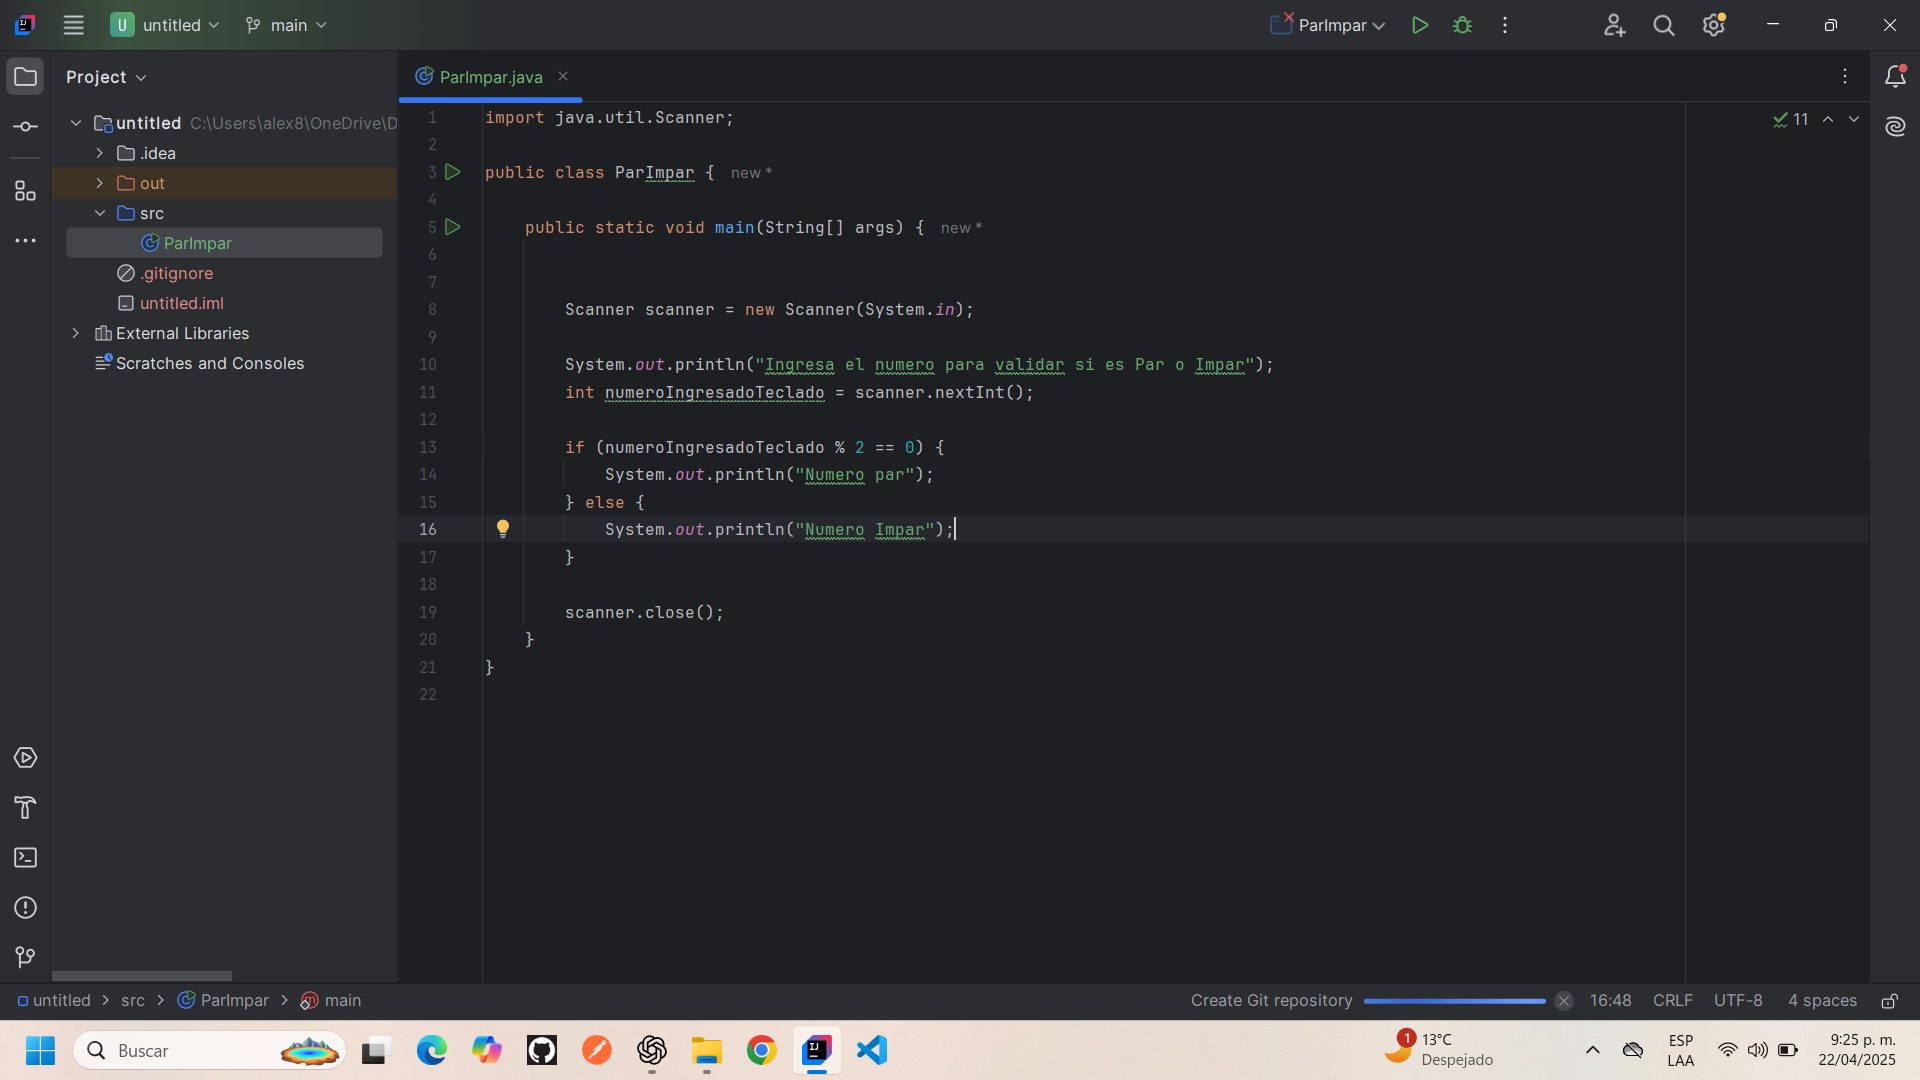The height and width of the screenshot is (1080, 1920).
Task: Open the 4 spaces indent settings
Action: pyautogui.click(x=1822, y=1001)
